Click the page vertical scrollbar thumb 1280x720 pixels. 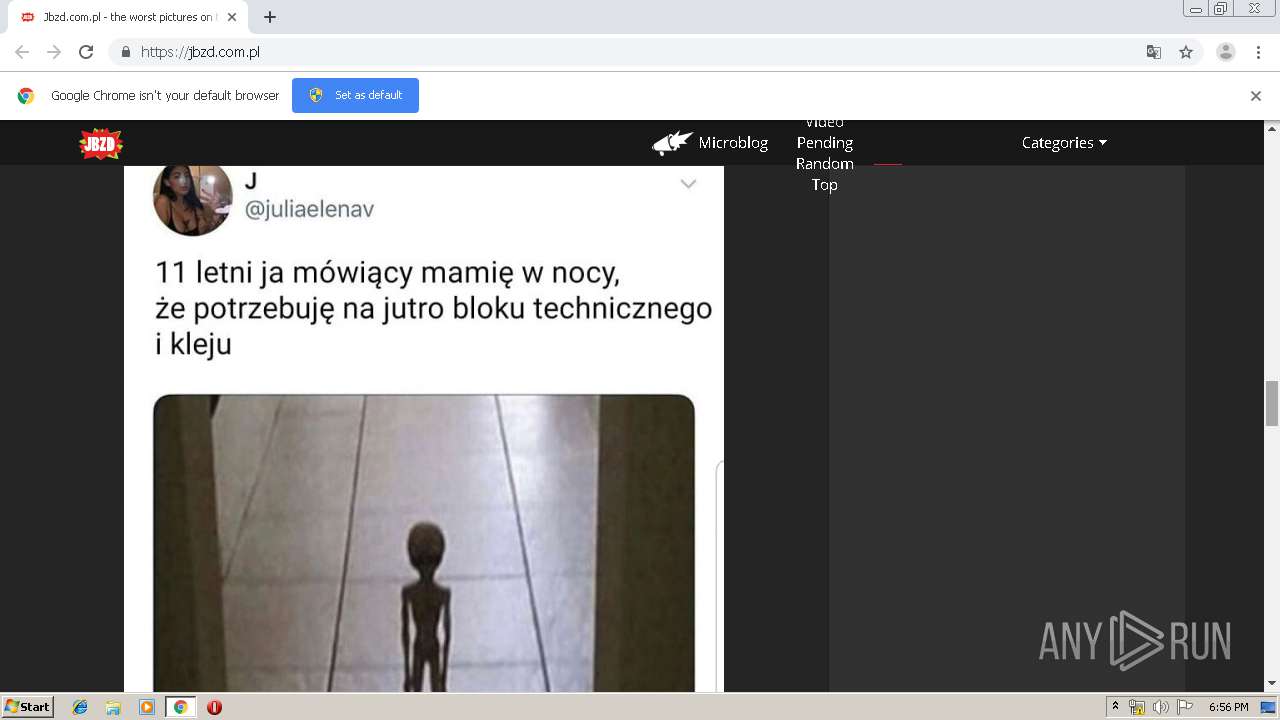1272,403
